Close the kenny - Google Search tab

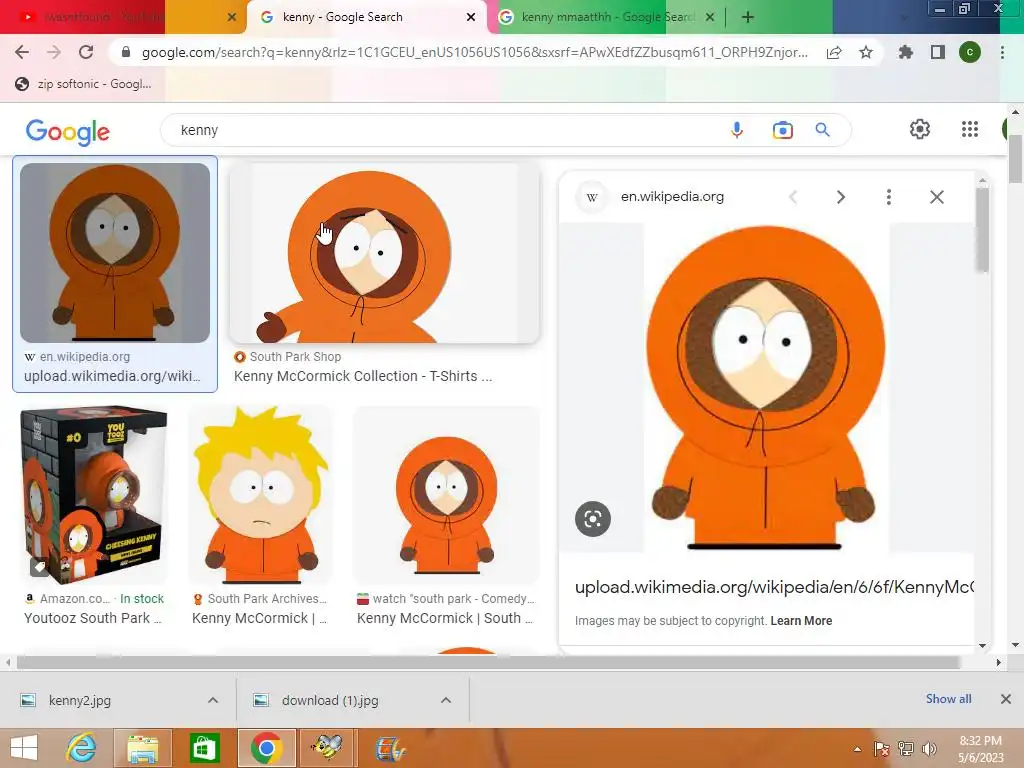(x=471, y=17)
